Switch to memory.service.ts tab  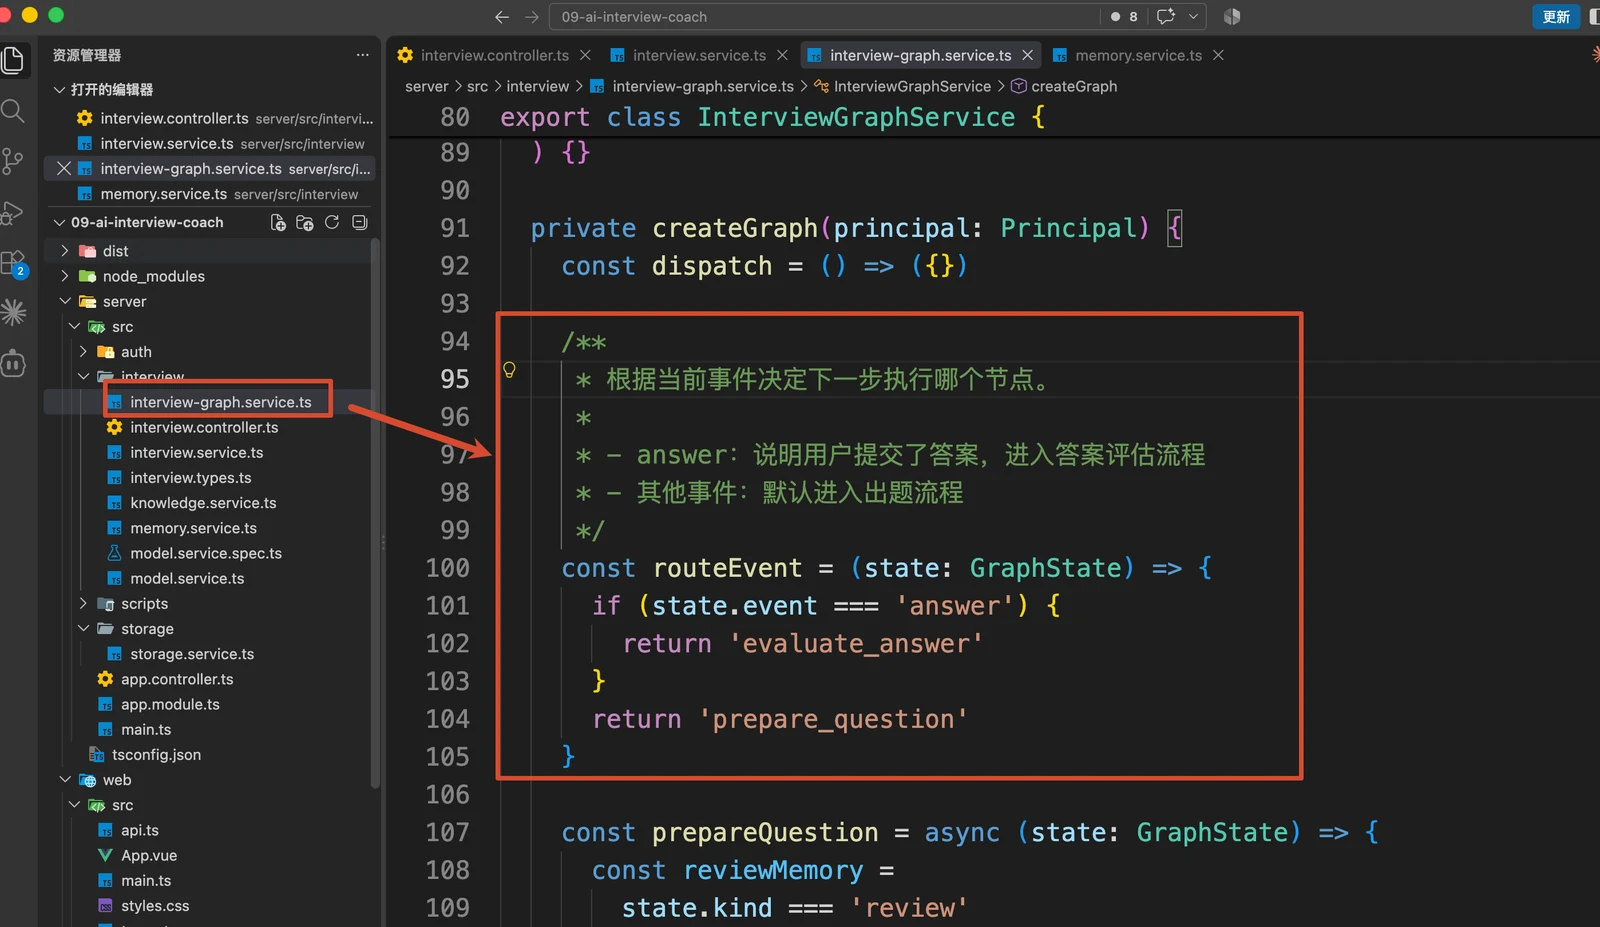[x=1138, y=55]
